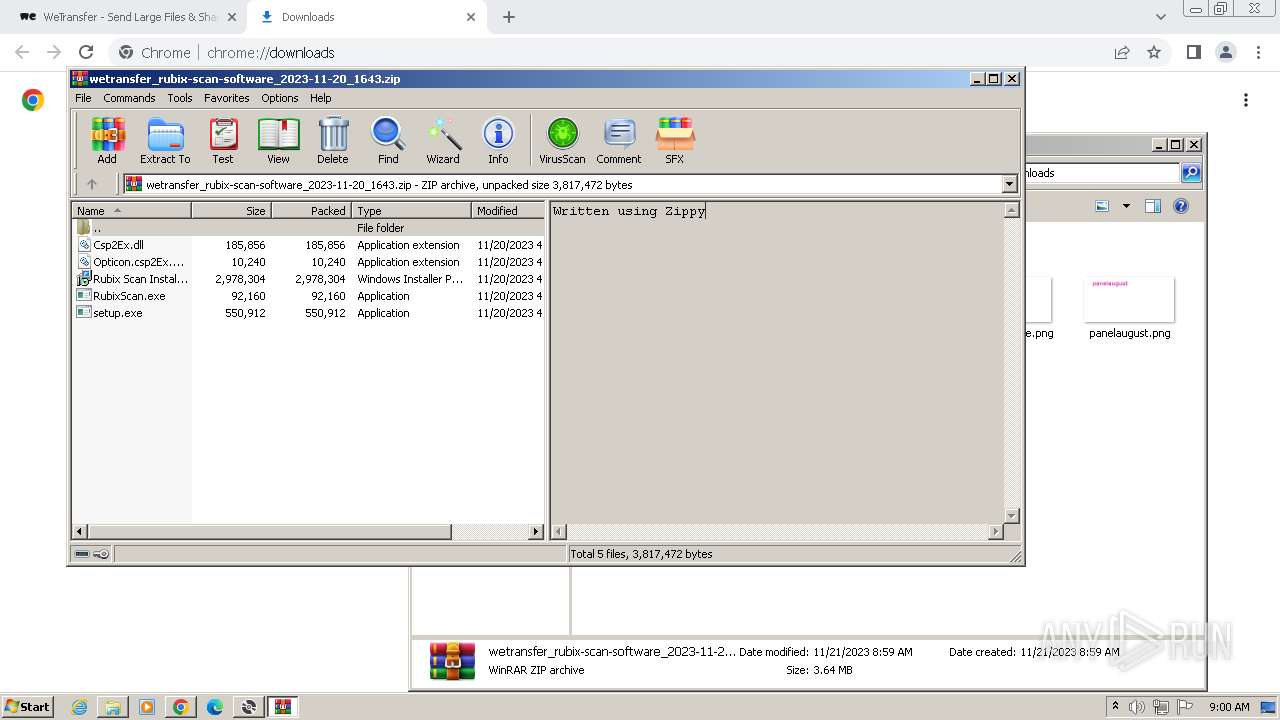Click the drive/key status icon in status bar

(x=92, y=554)
